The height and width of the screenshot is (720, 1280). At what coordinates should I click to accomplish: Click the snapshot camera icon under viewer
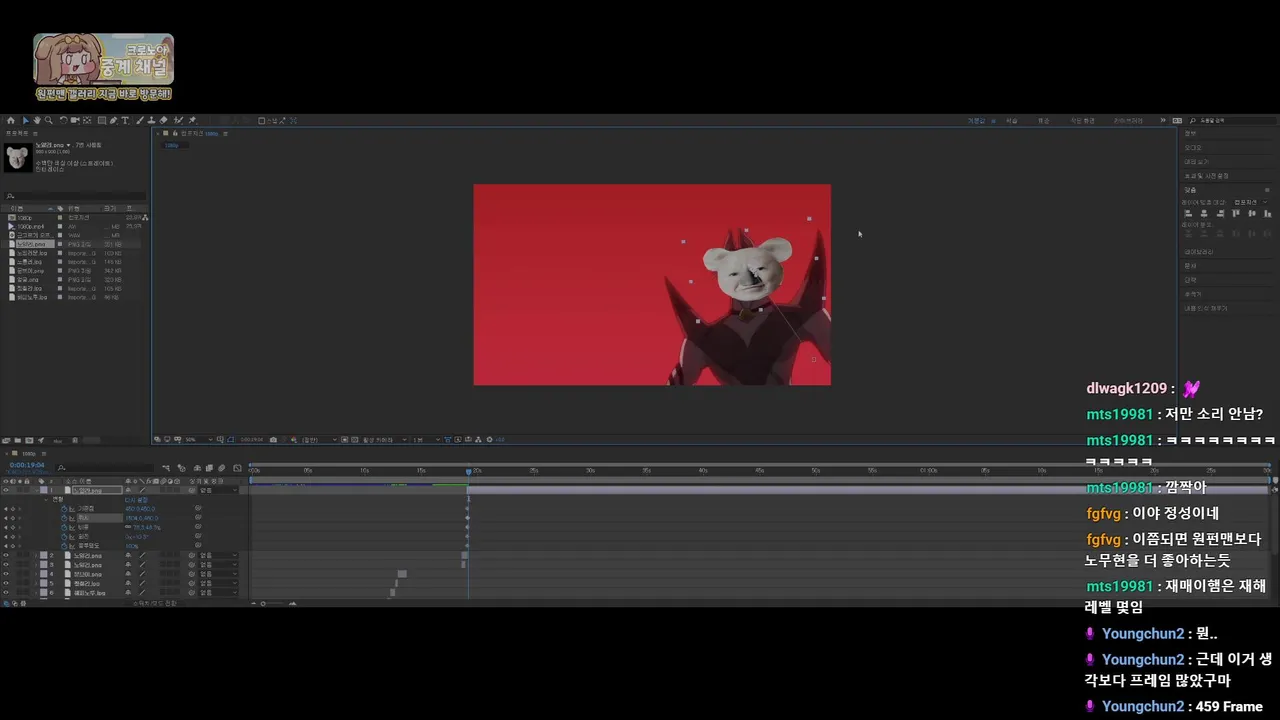tap(273, 439)
